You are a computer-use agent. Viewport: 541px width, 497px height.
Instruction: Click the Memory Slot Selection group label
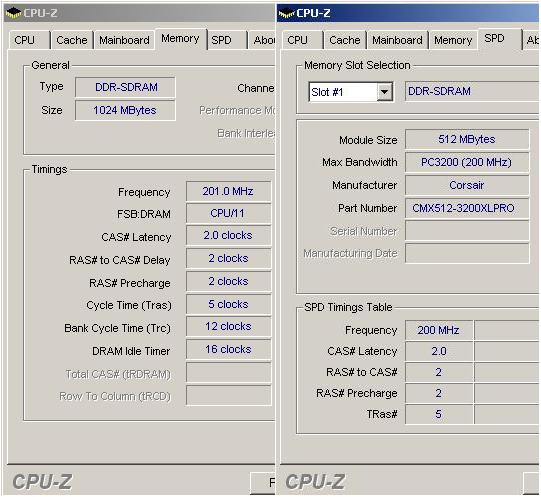(357, 65)
